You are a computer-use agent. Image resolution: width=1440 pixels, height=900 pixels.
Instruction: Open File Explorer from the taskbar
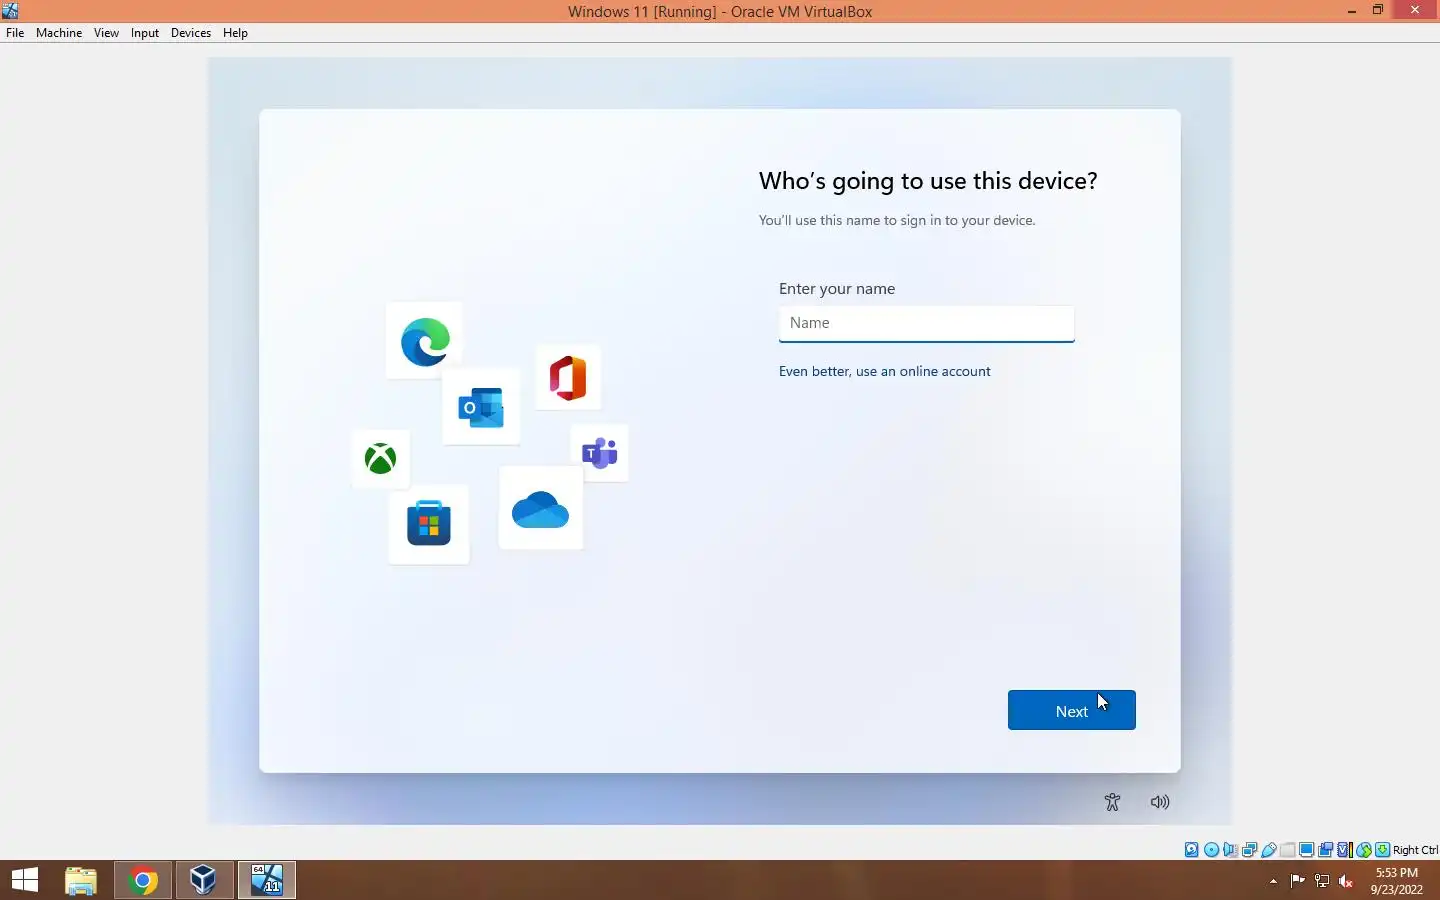[x=81, y=880]
